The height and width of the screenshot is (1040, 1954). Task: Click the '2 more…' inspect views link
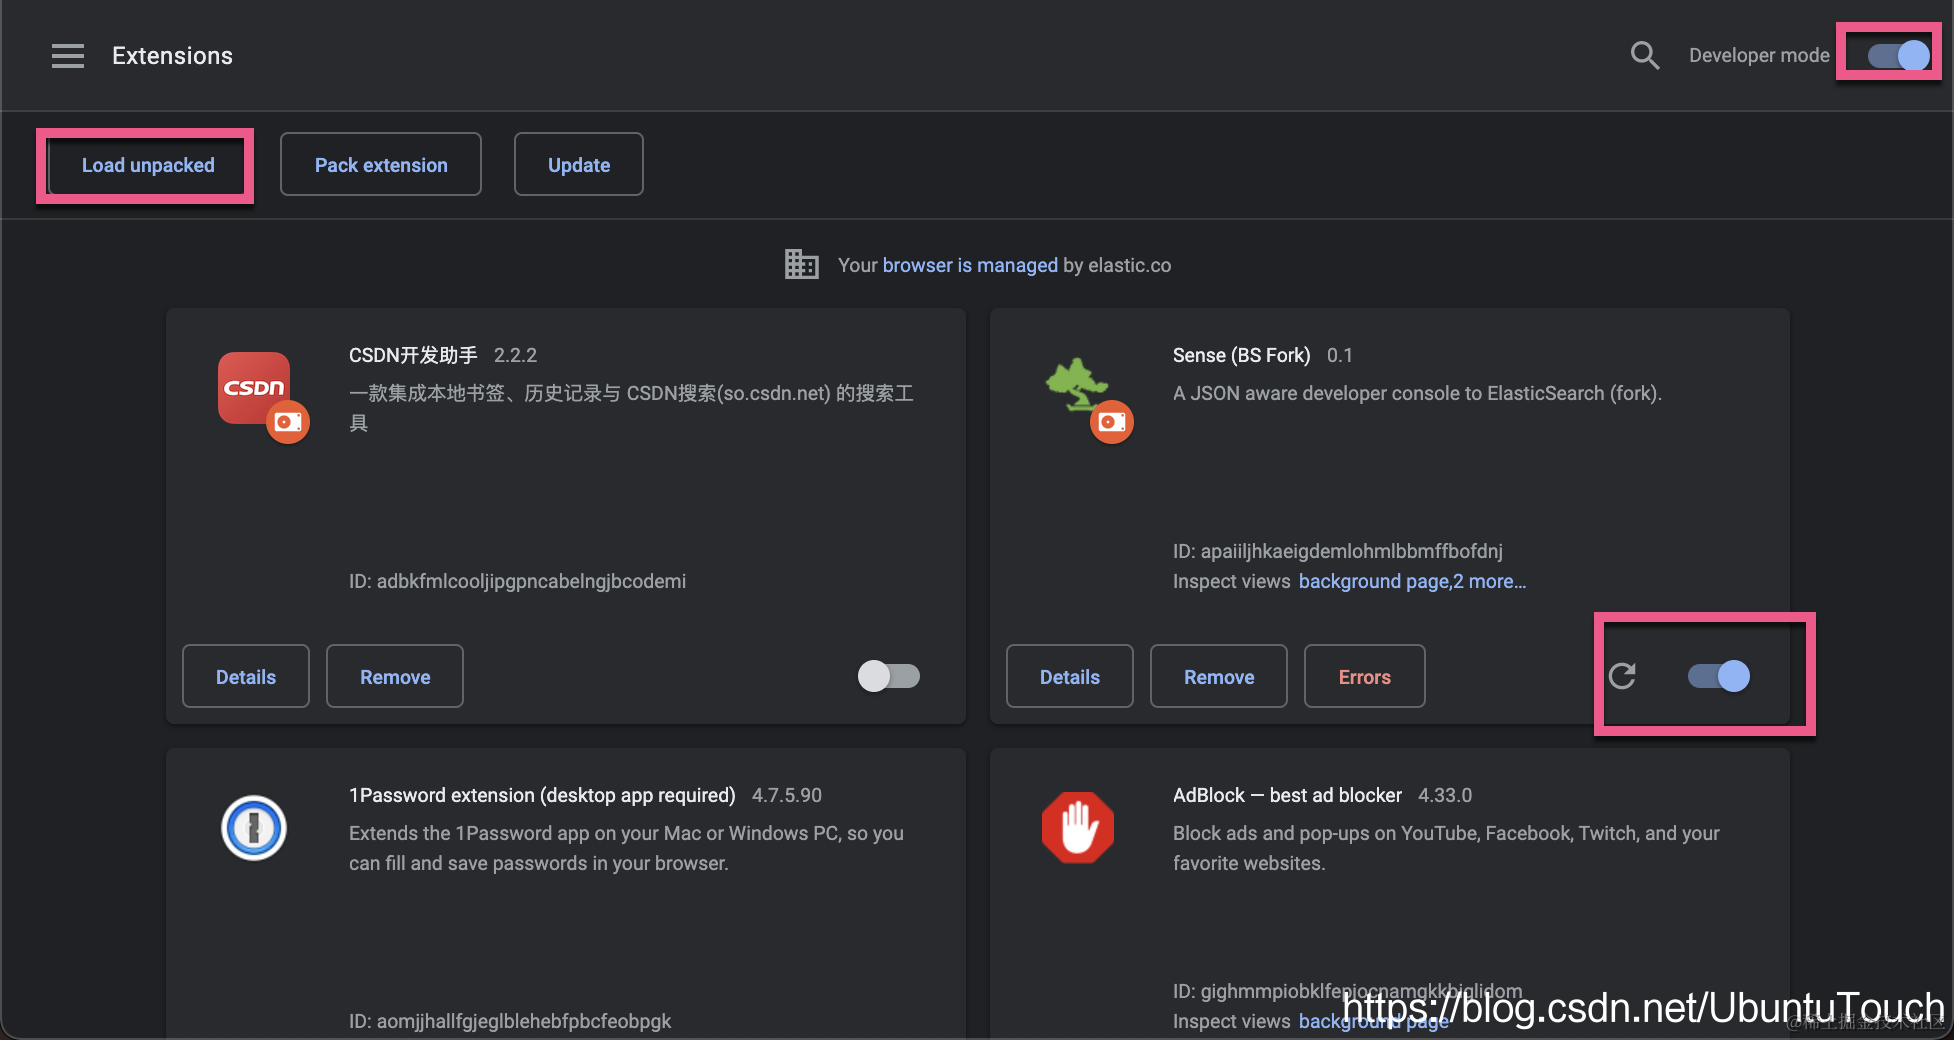tap(1489, 581)
